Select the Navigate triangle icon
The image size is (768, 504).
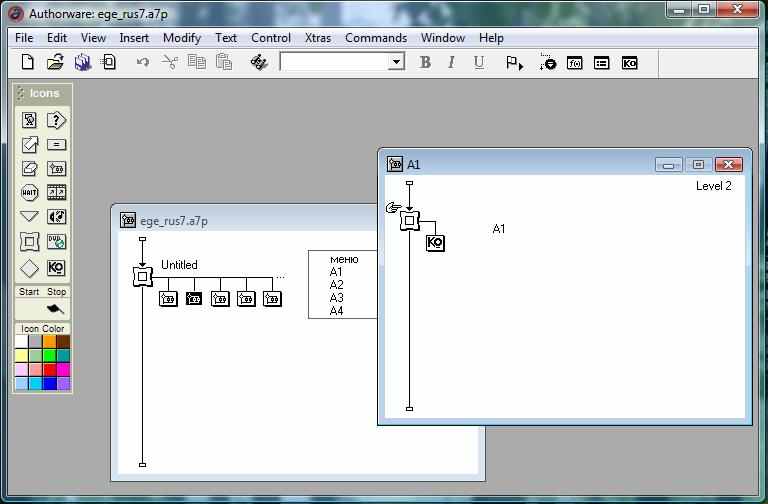click(29, 216)
